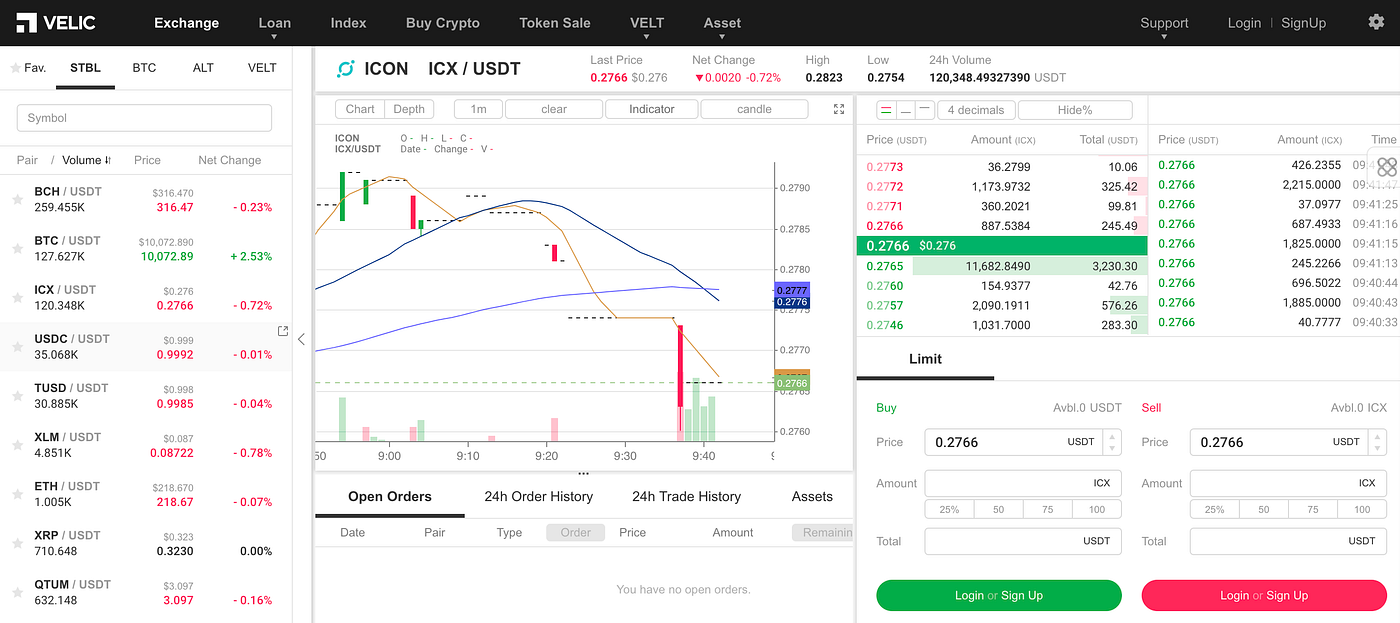
Task: Favorite the QTUM / USDT pair star
Action: (x=17, y=592)
